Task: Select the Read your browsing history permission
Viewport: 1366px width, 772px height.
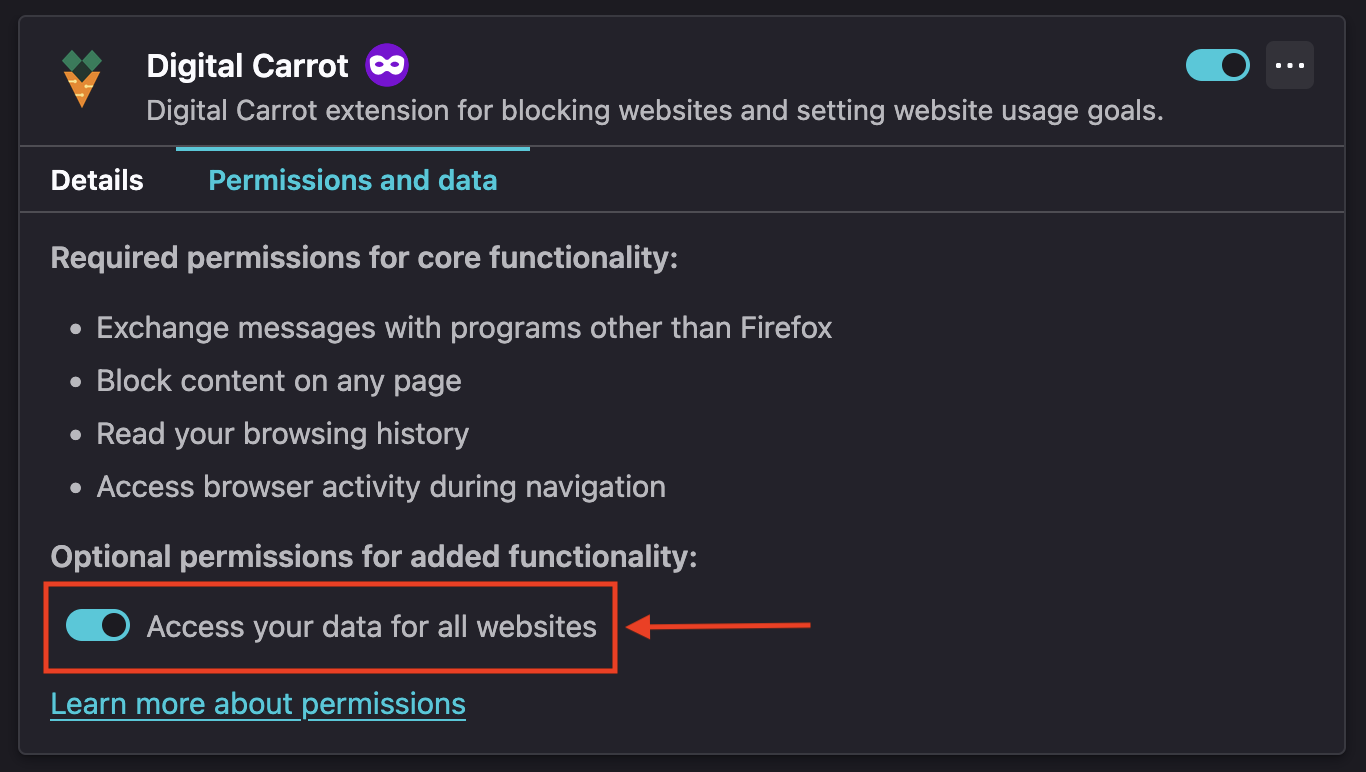Action: click(x=283, y=434)
